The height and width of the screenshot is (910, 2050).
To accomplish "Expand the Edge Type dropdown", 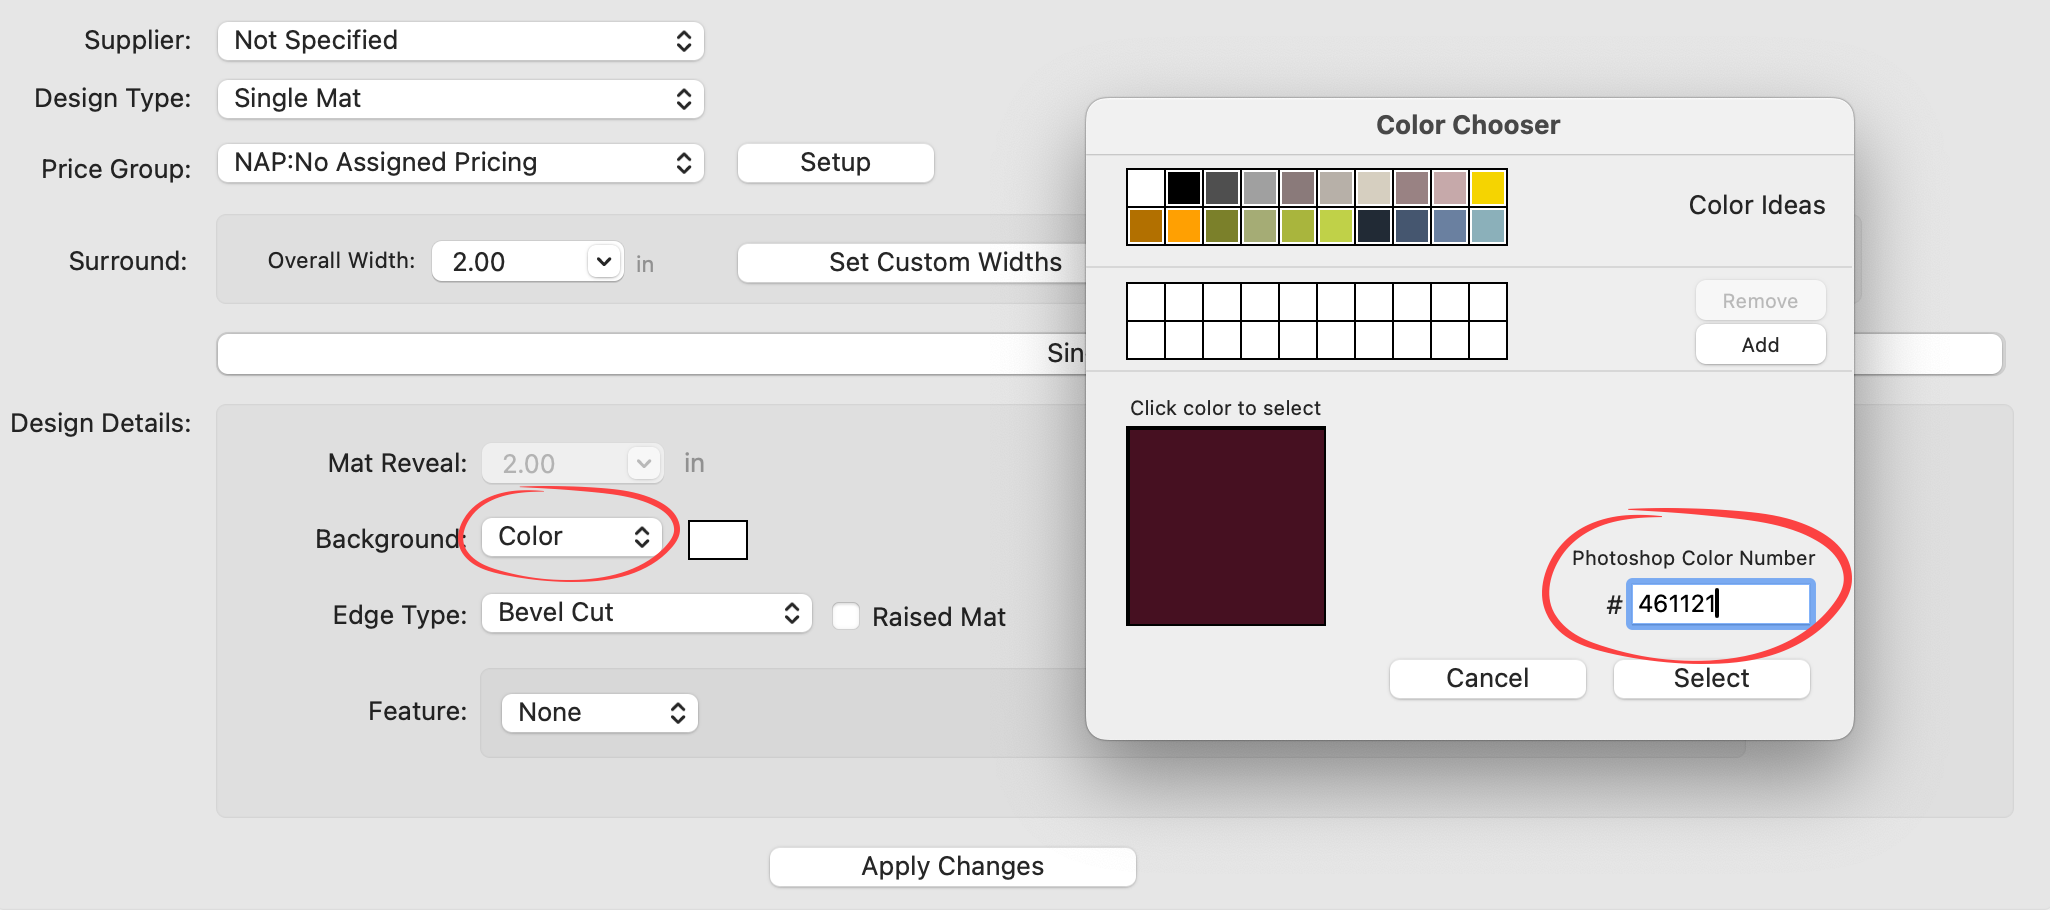I will tap(646, 613).
